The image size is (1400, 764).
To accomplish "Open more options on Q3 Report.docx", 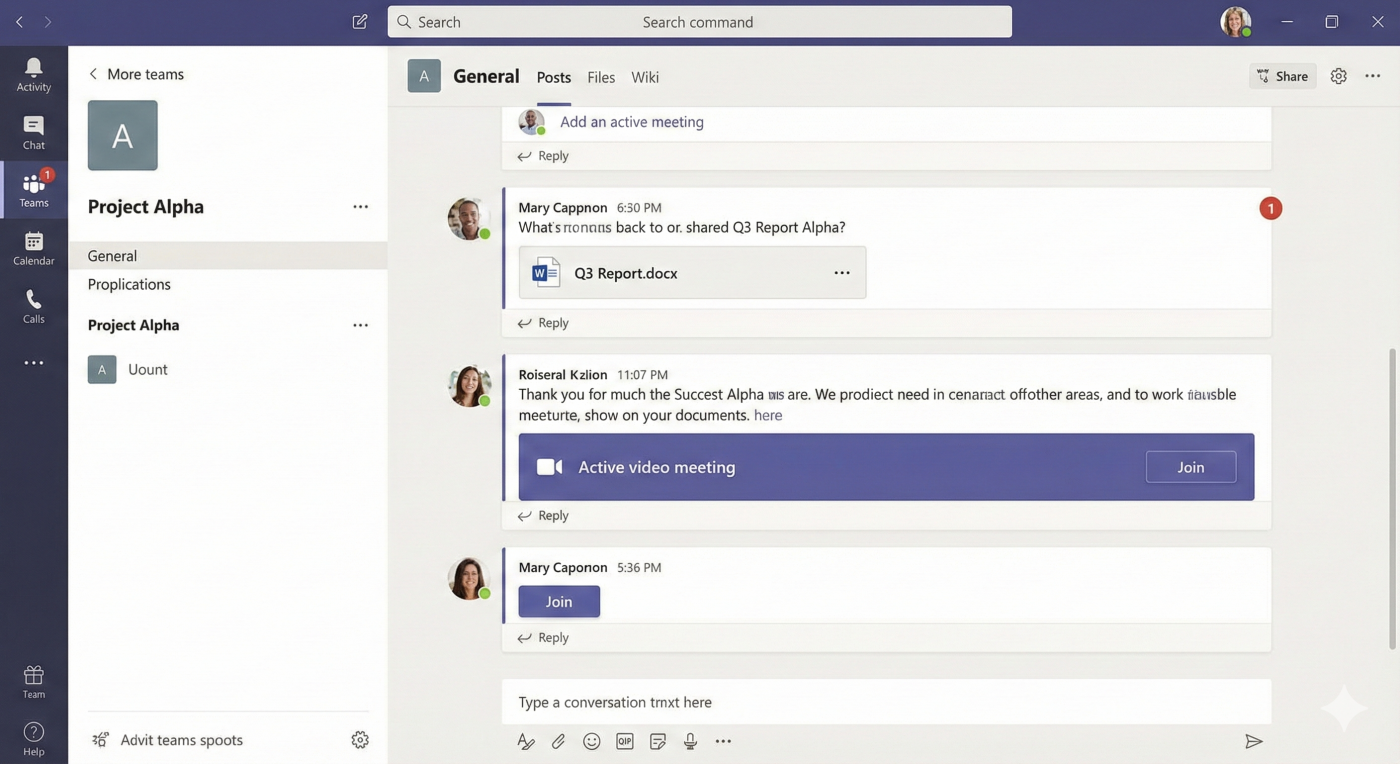I will tap(842, 273).
